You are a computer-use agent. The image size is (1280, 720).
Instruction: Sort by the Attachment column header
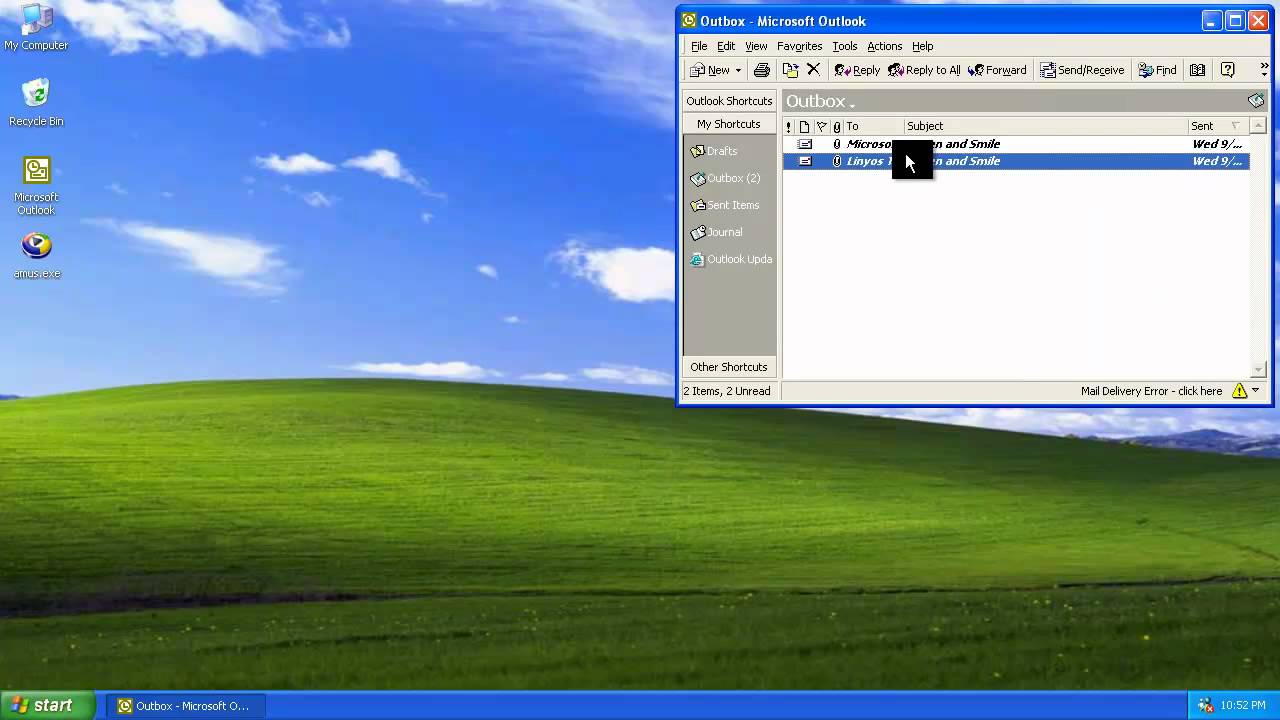pos(837,126)
